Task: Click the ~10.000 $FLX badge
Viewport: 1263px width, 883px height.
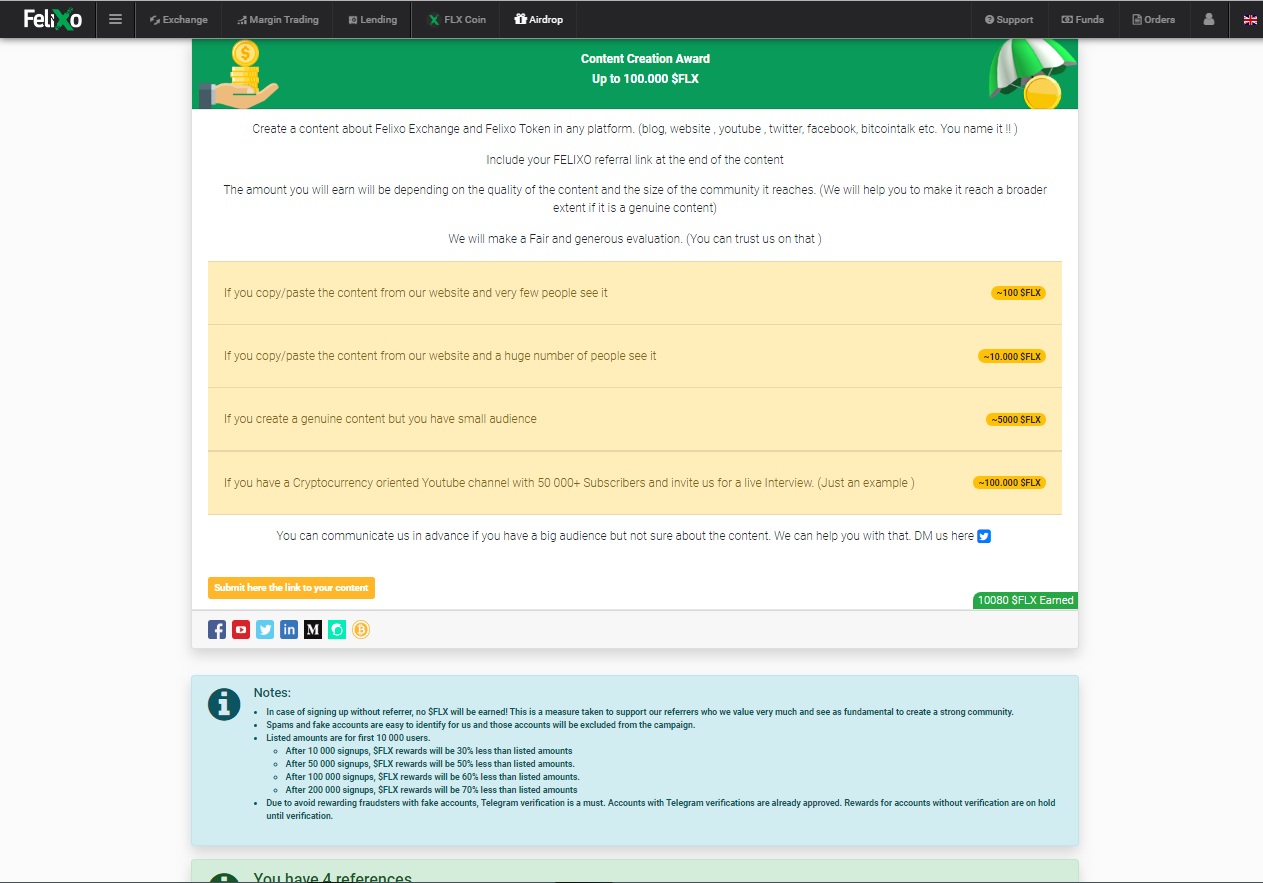Action: coord(1012,356)
